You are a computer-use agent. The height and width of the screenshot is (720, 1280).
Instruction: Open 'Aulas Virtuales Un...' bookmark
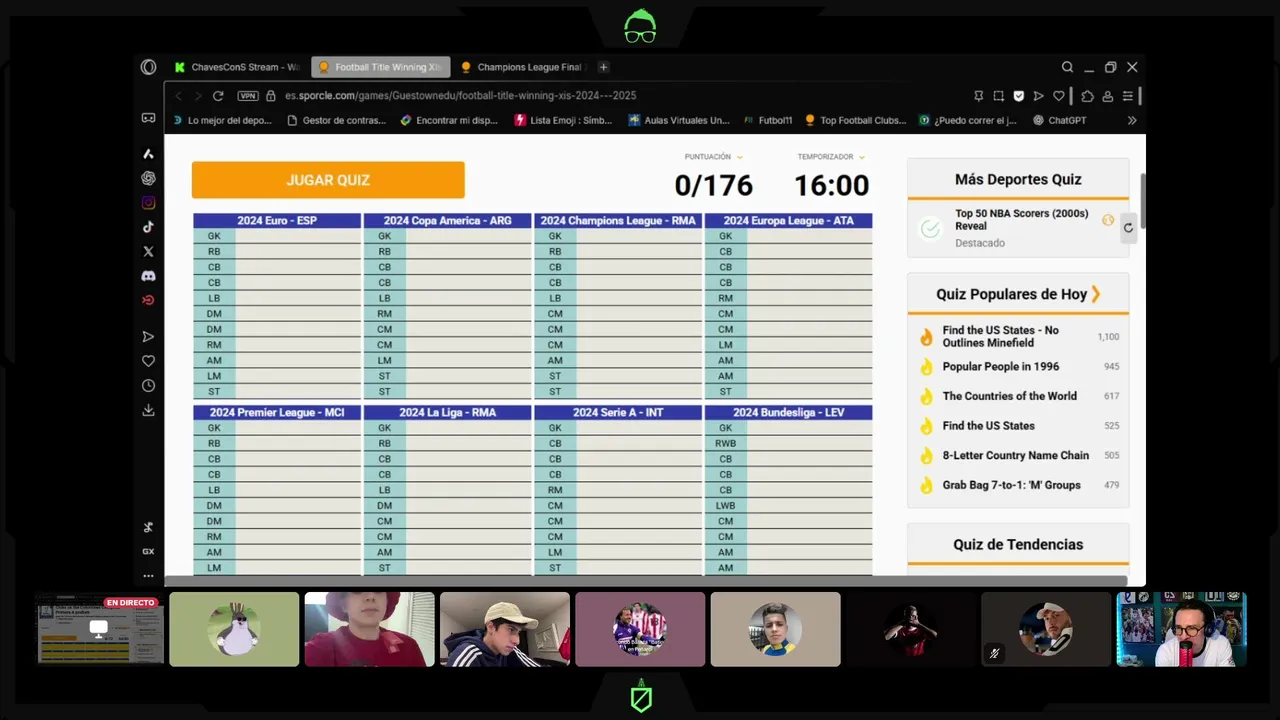pyautogui.click(x=679, y=120)
